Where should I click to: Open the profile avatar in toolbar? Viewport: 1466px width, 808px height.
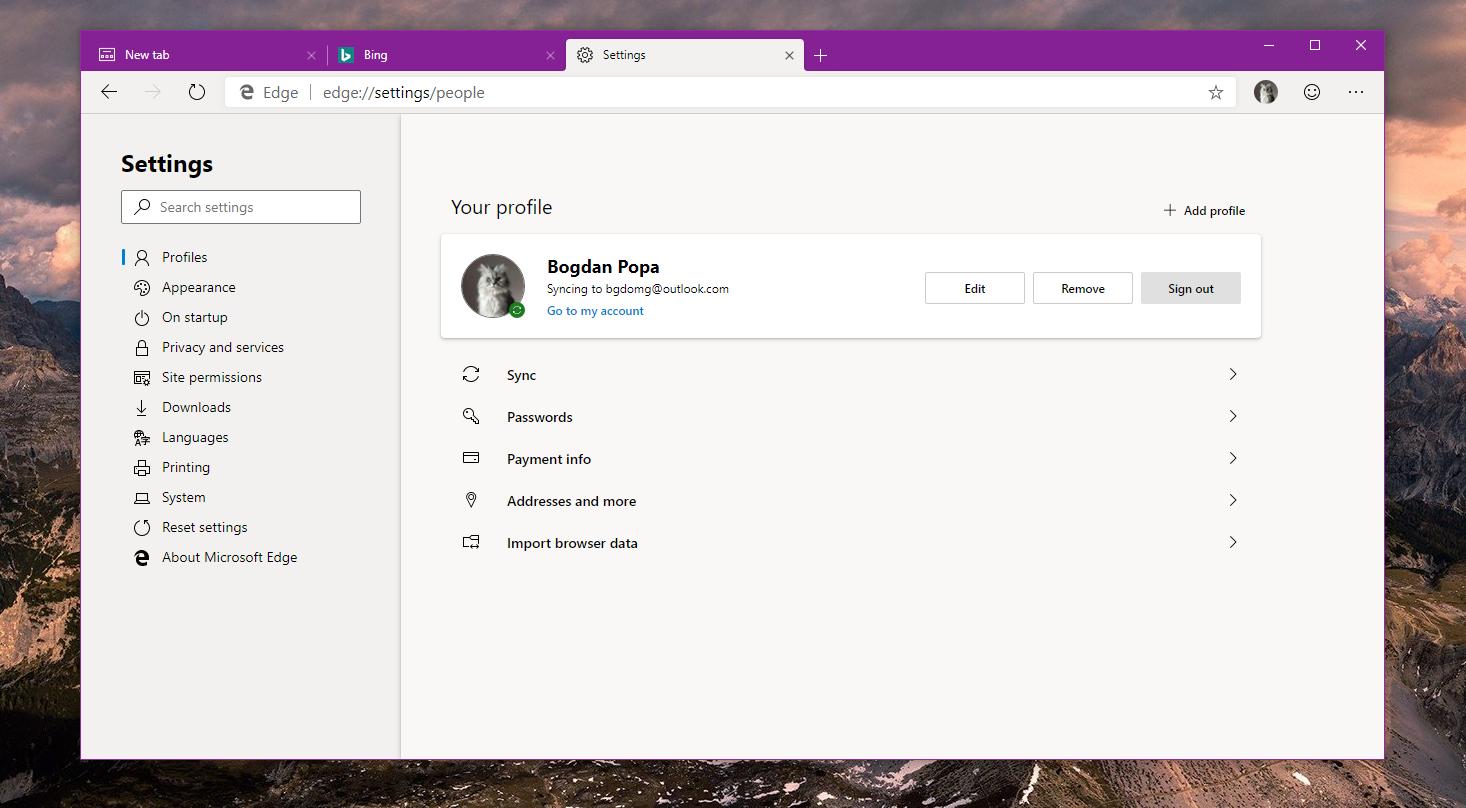(1266, 92)
